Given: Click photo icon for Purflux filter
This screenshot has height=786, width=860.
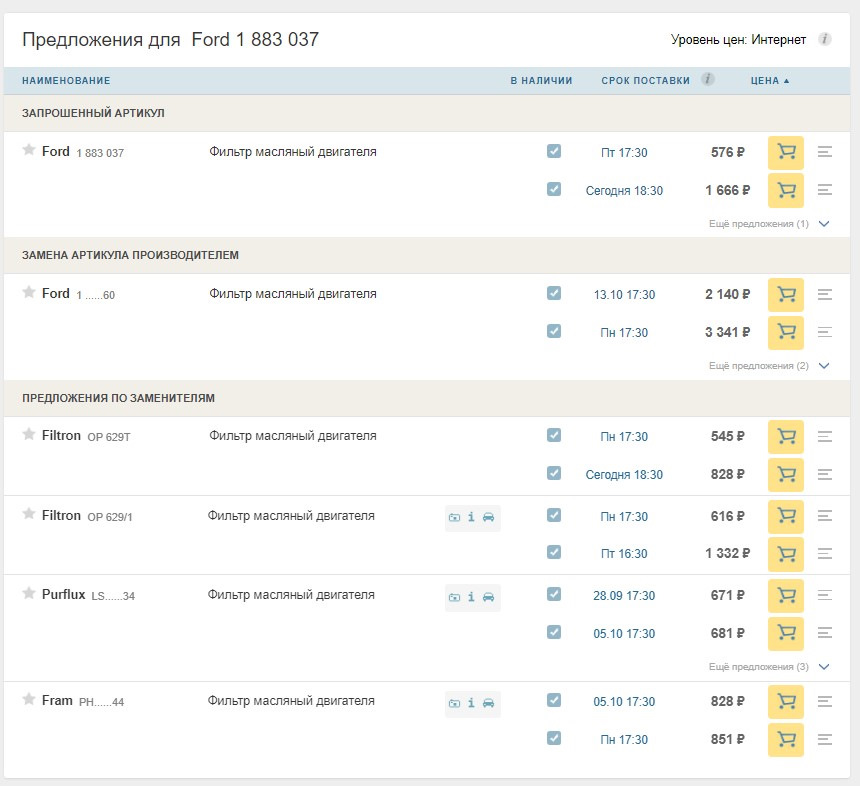Looking at the screenshot, I should click(x=454, y=597).
